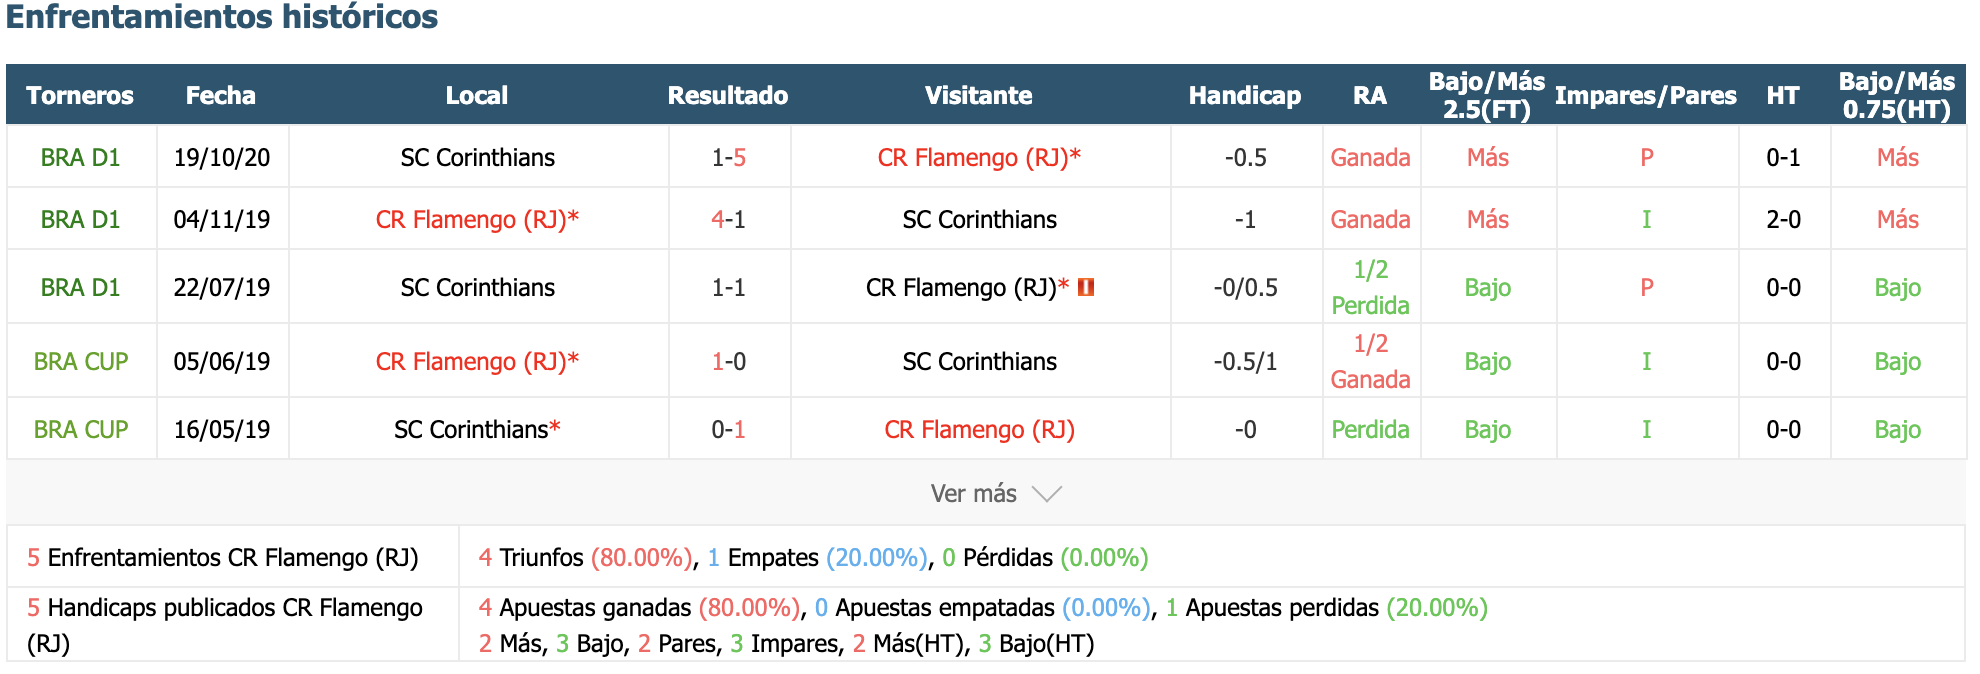
Task: Open the 1-1 result from 22/07/19
Action: (x=728, y=287)
